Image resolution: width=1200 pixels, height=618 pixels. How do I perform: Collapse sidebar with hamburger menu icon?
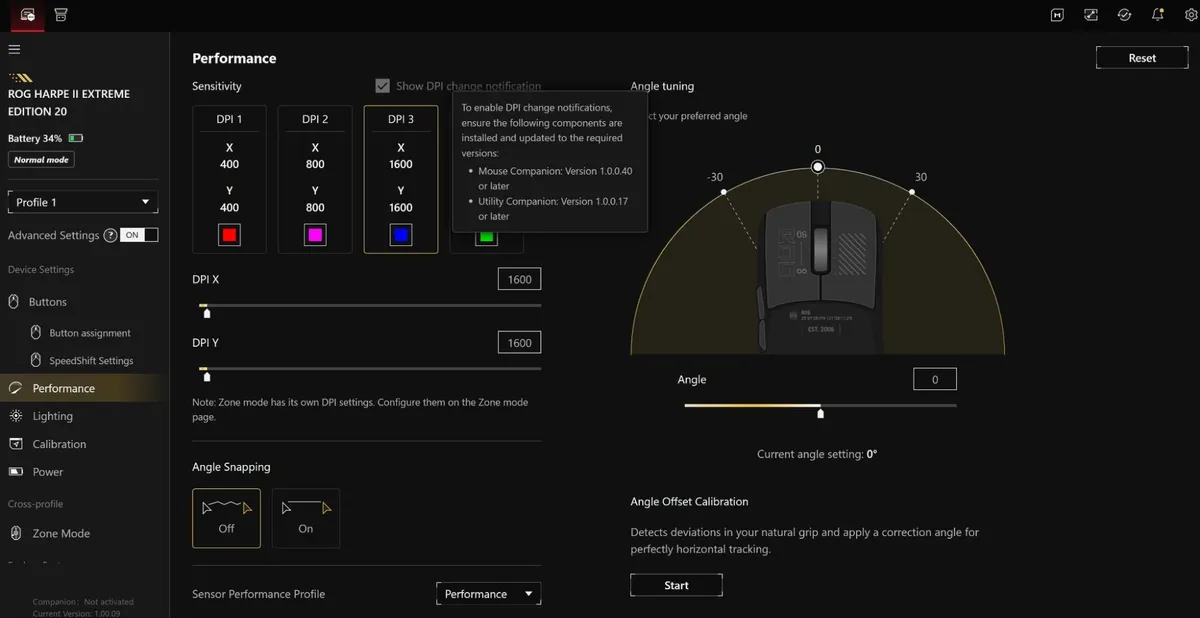tap(14, 49)
